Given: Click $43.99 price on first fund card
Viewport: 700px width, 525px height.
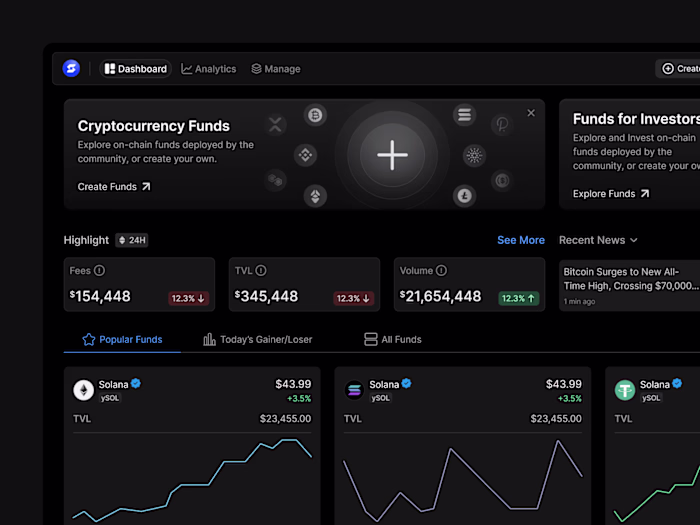Looking at the screenshot, I should point(293,384).
